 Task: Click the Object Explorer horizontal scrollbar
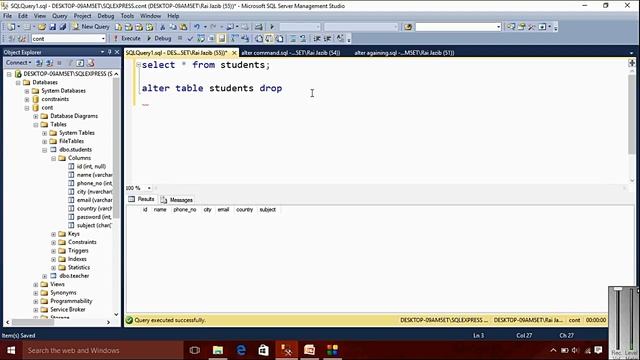58,322
